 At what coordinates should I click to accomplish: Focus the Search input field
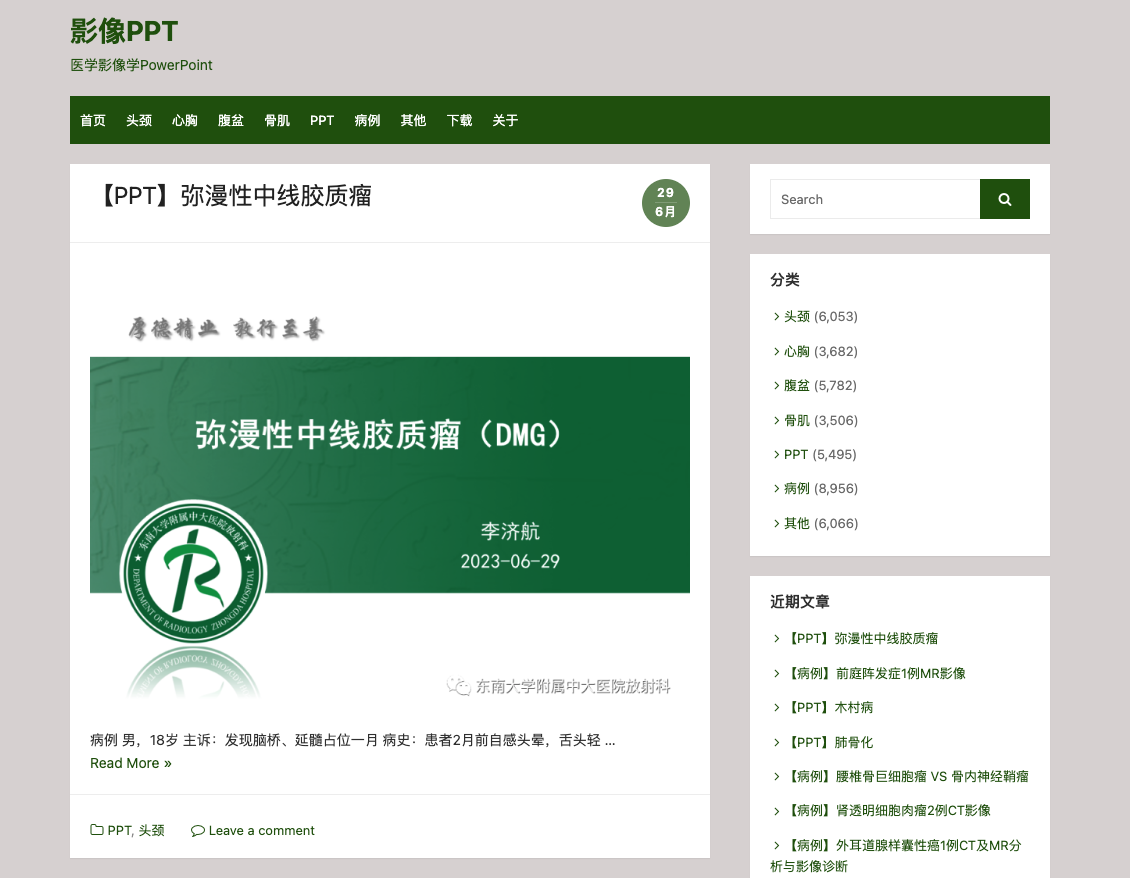[875, 199]
